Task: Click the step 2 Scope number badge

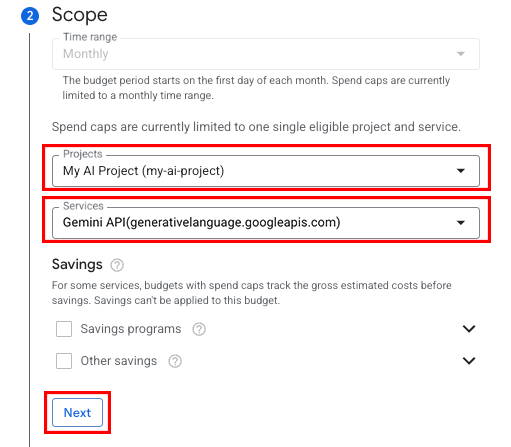Action: [x=30, y=16]
